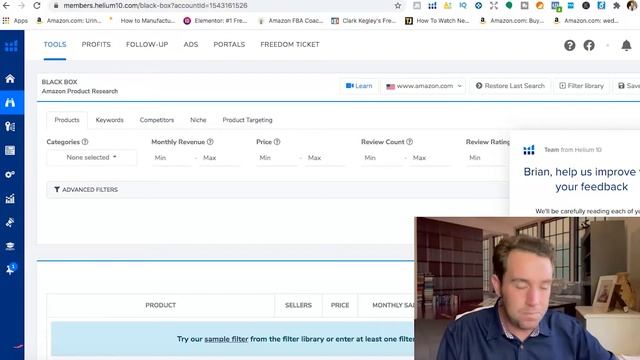Click the Monthly Revenue help question icon
The image size is (640, 360).
pyautogui.click(x=210, y=142)
